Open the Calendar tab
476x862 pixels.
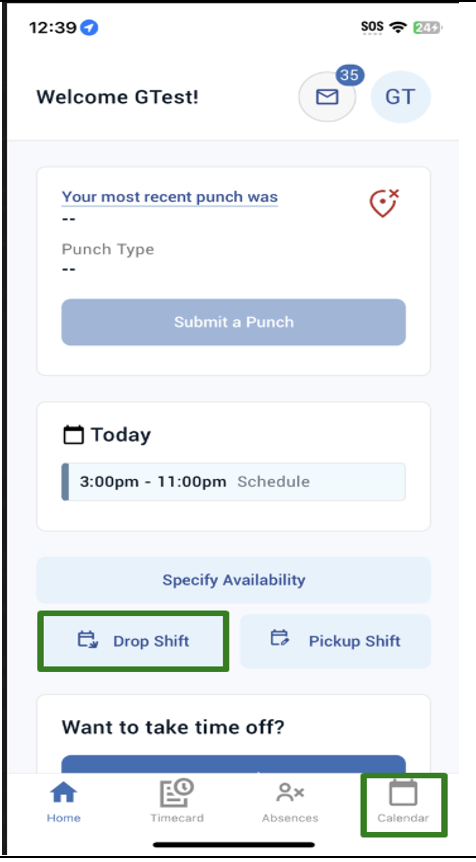tap(403, 804)
